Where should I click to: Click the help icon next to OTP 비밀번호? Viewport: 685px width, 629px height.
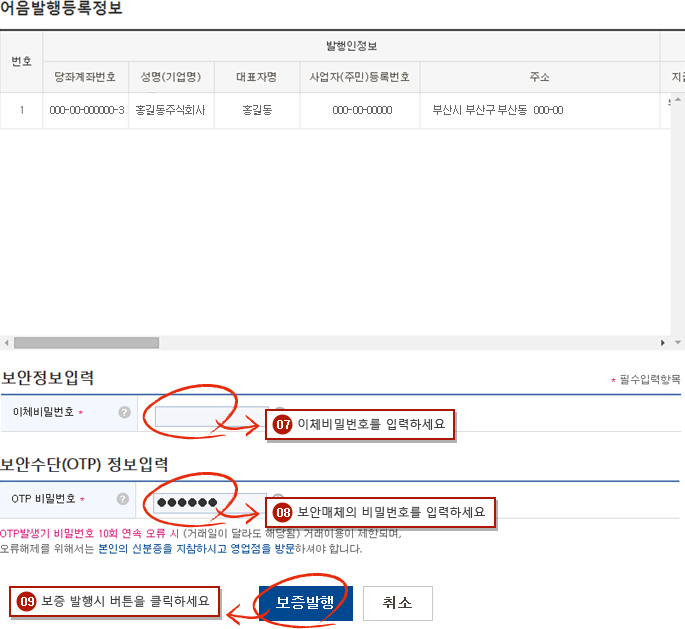[x=123, y=499]
